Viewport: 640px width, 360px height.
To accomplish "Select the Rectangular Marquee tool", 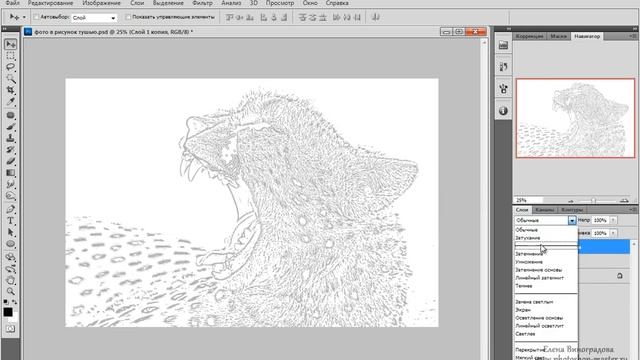I will (x=11, y=56).
